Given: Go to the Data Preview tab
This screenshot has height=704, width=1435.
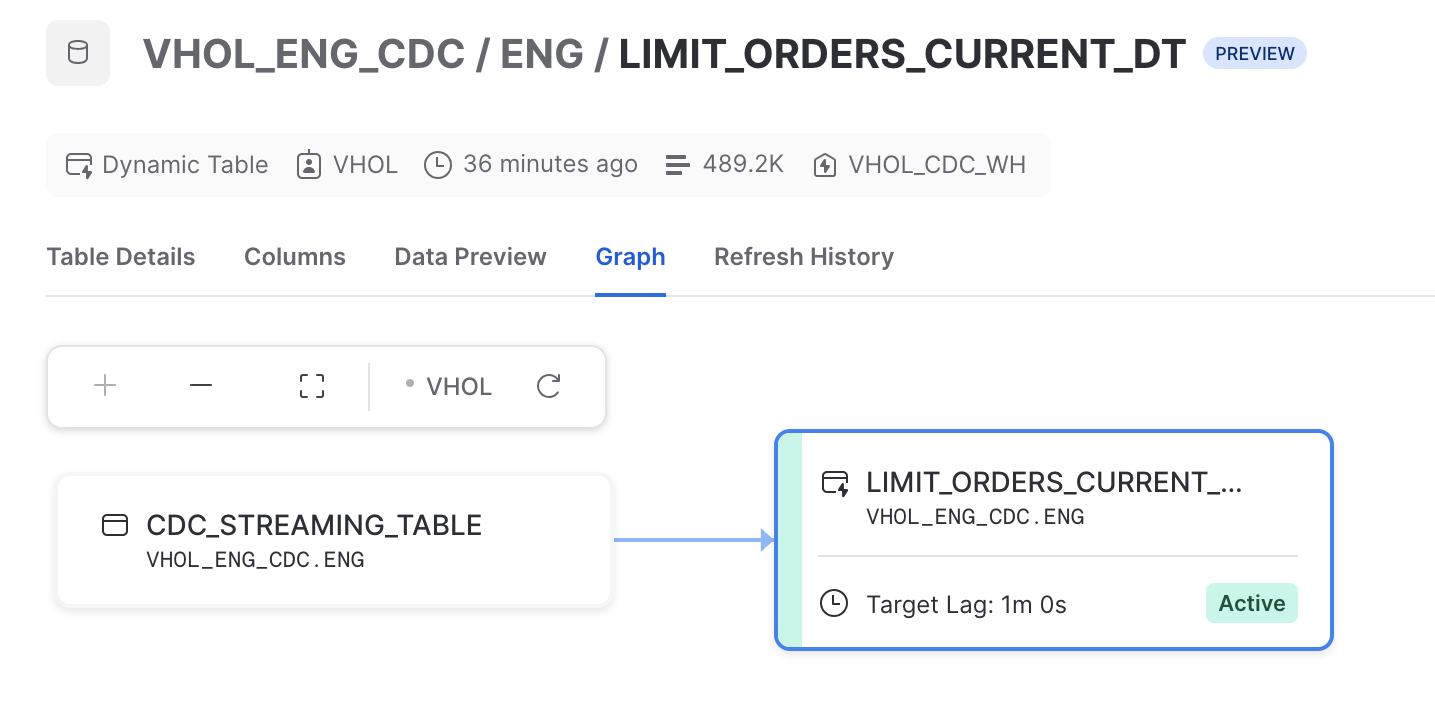Looking at the screenshot, I should pos(470,257).
